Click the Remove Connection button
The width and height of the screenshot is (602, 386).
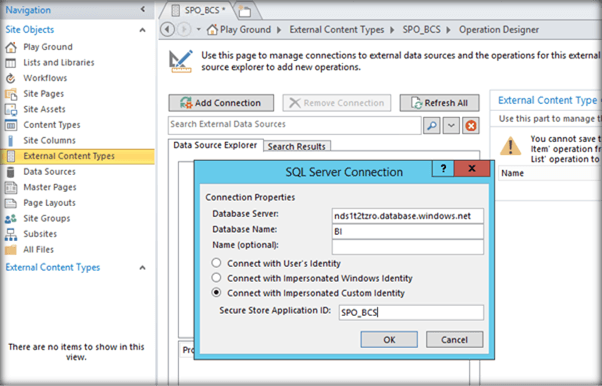[x=337, y=103]
